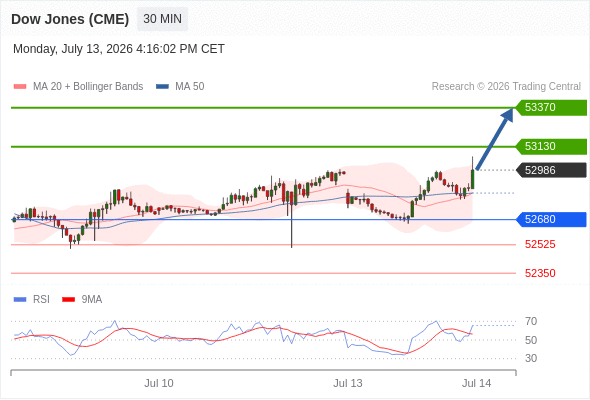The height and width of the screenshot is (400, 590).
Task: Click the Jul 13 date axis label
Action: 348,383
